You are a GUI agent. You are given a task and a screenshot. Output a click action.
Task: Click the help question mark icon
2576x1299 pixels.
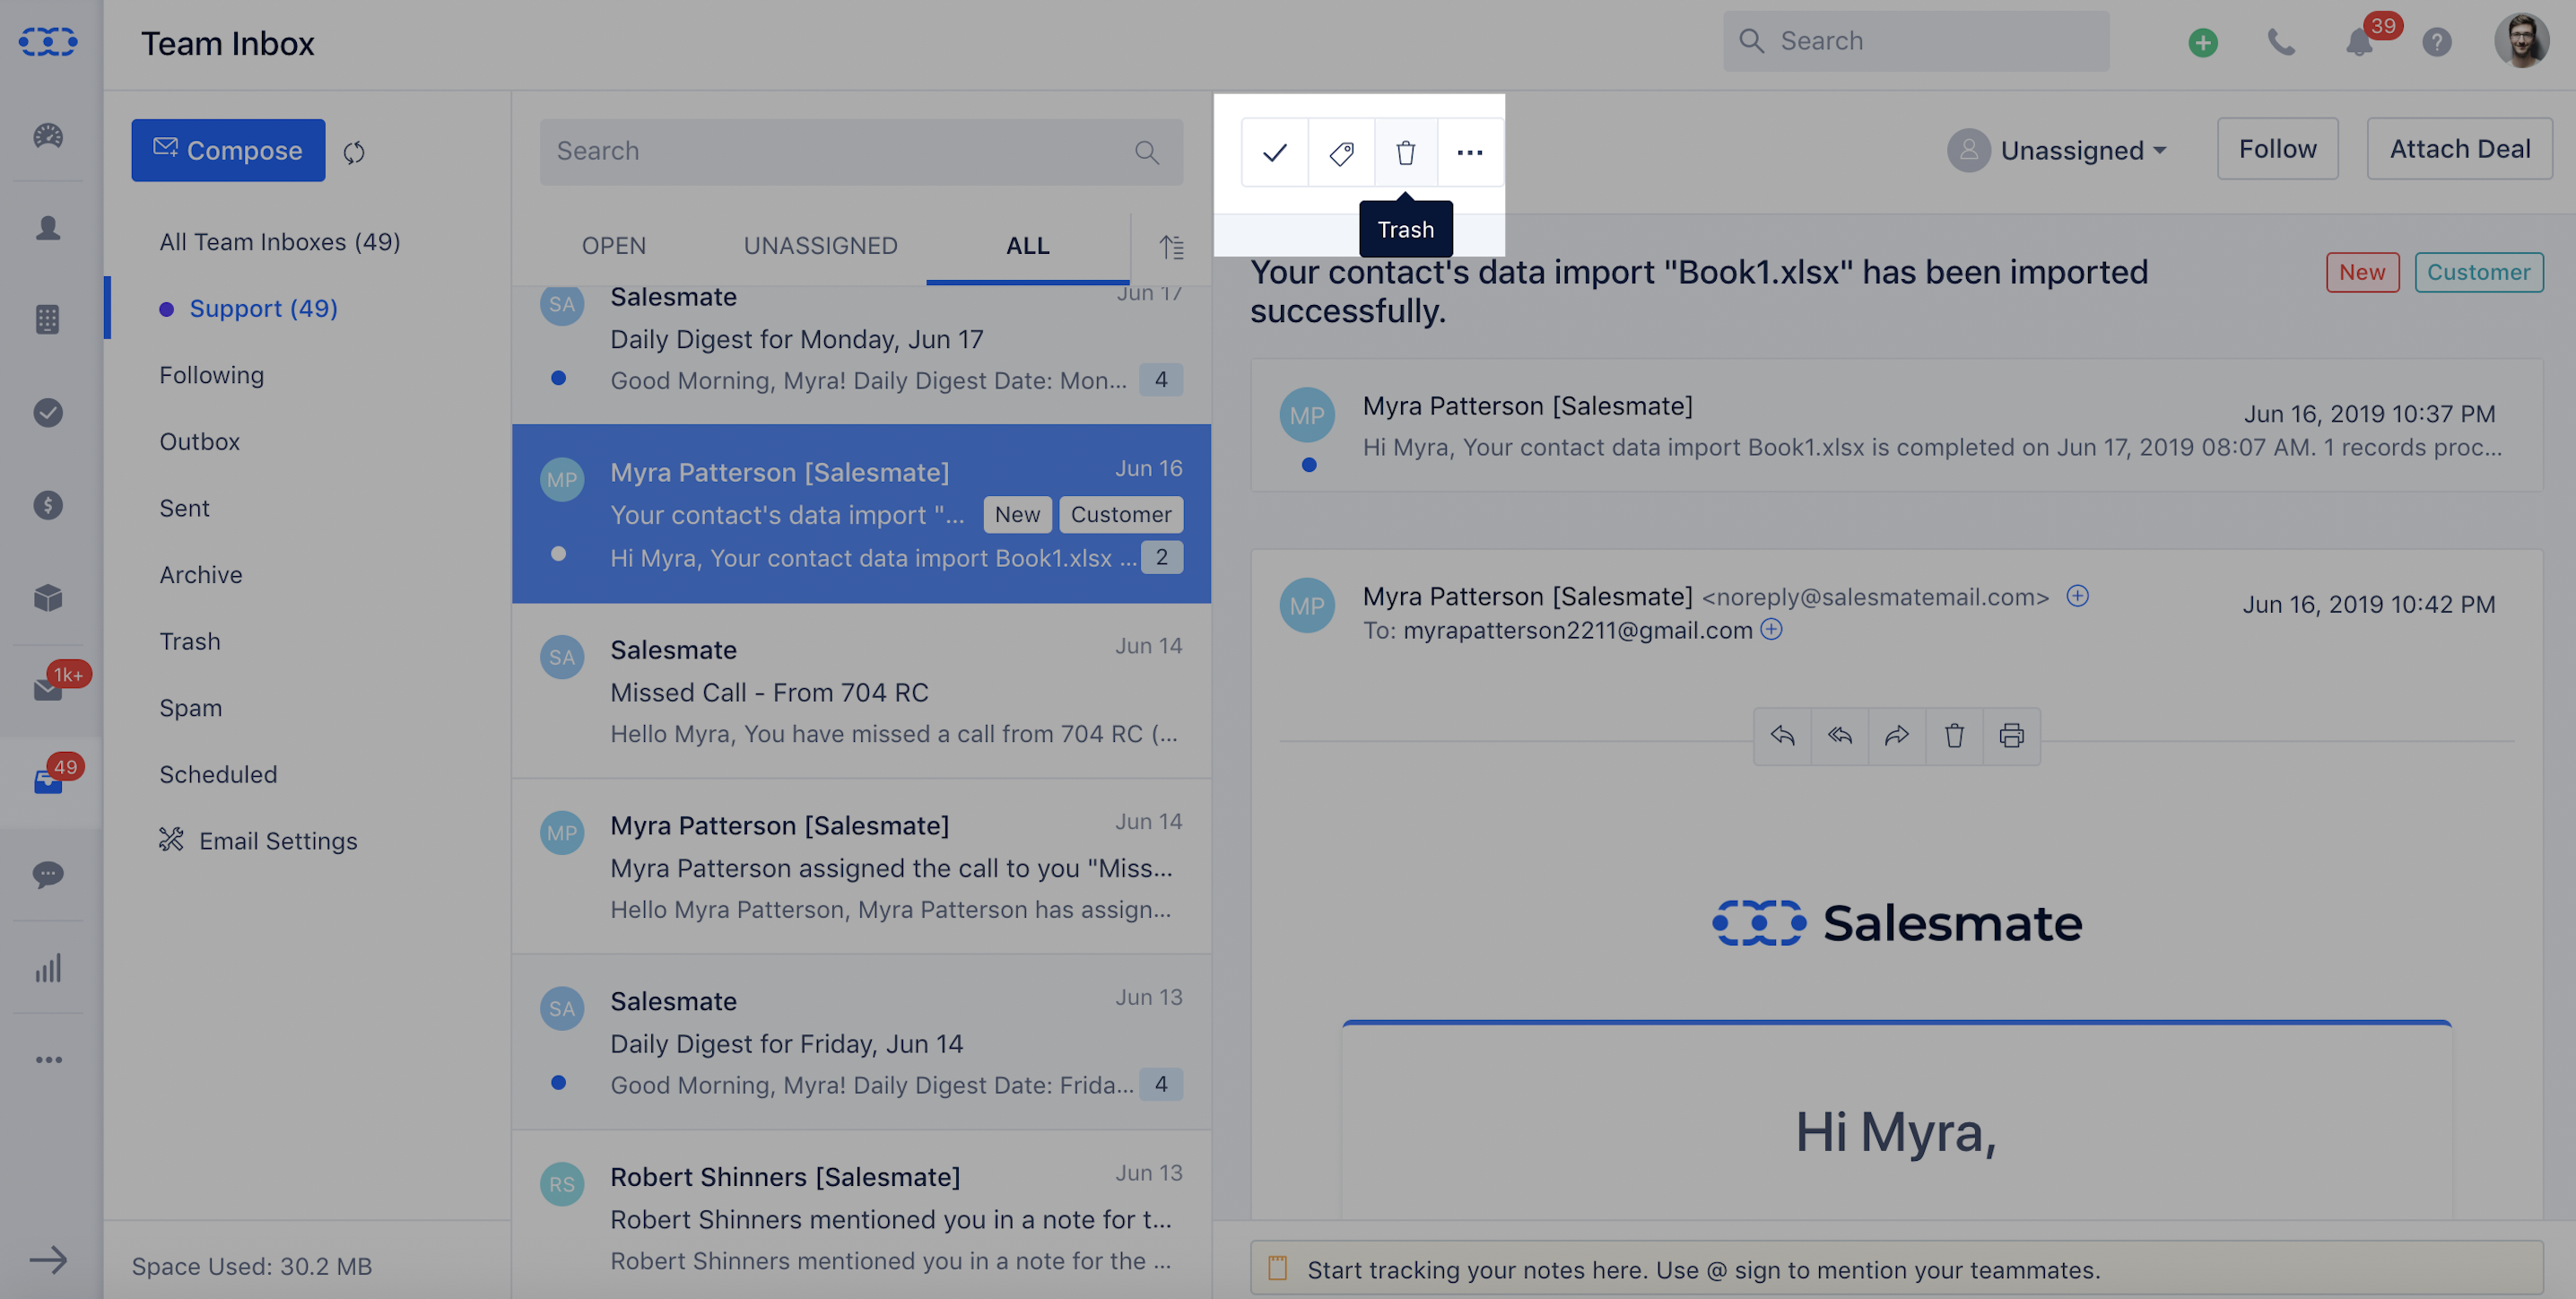[x=2437, y=42]
